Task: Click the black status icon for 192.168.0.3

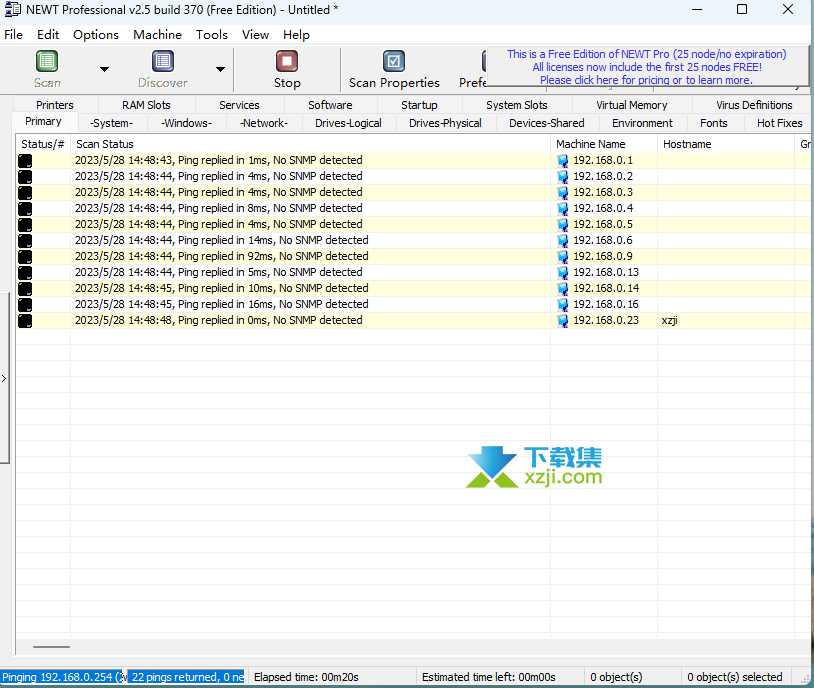Action: pos(25,193)
